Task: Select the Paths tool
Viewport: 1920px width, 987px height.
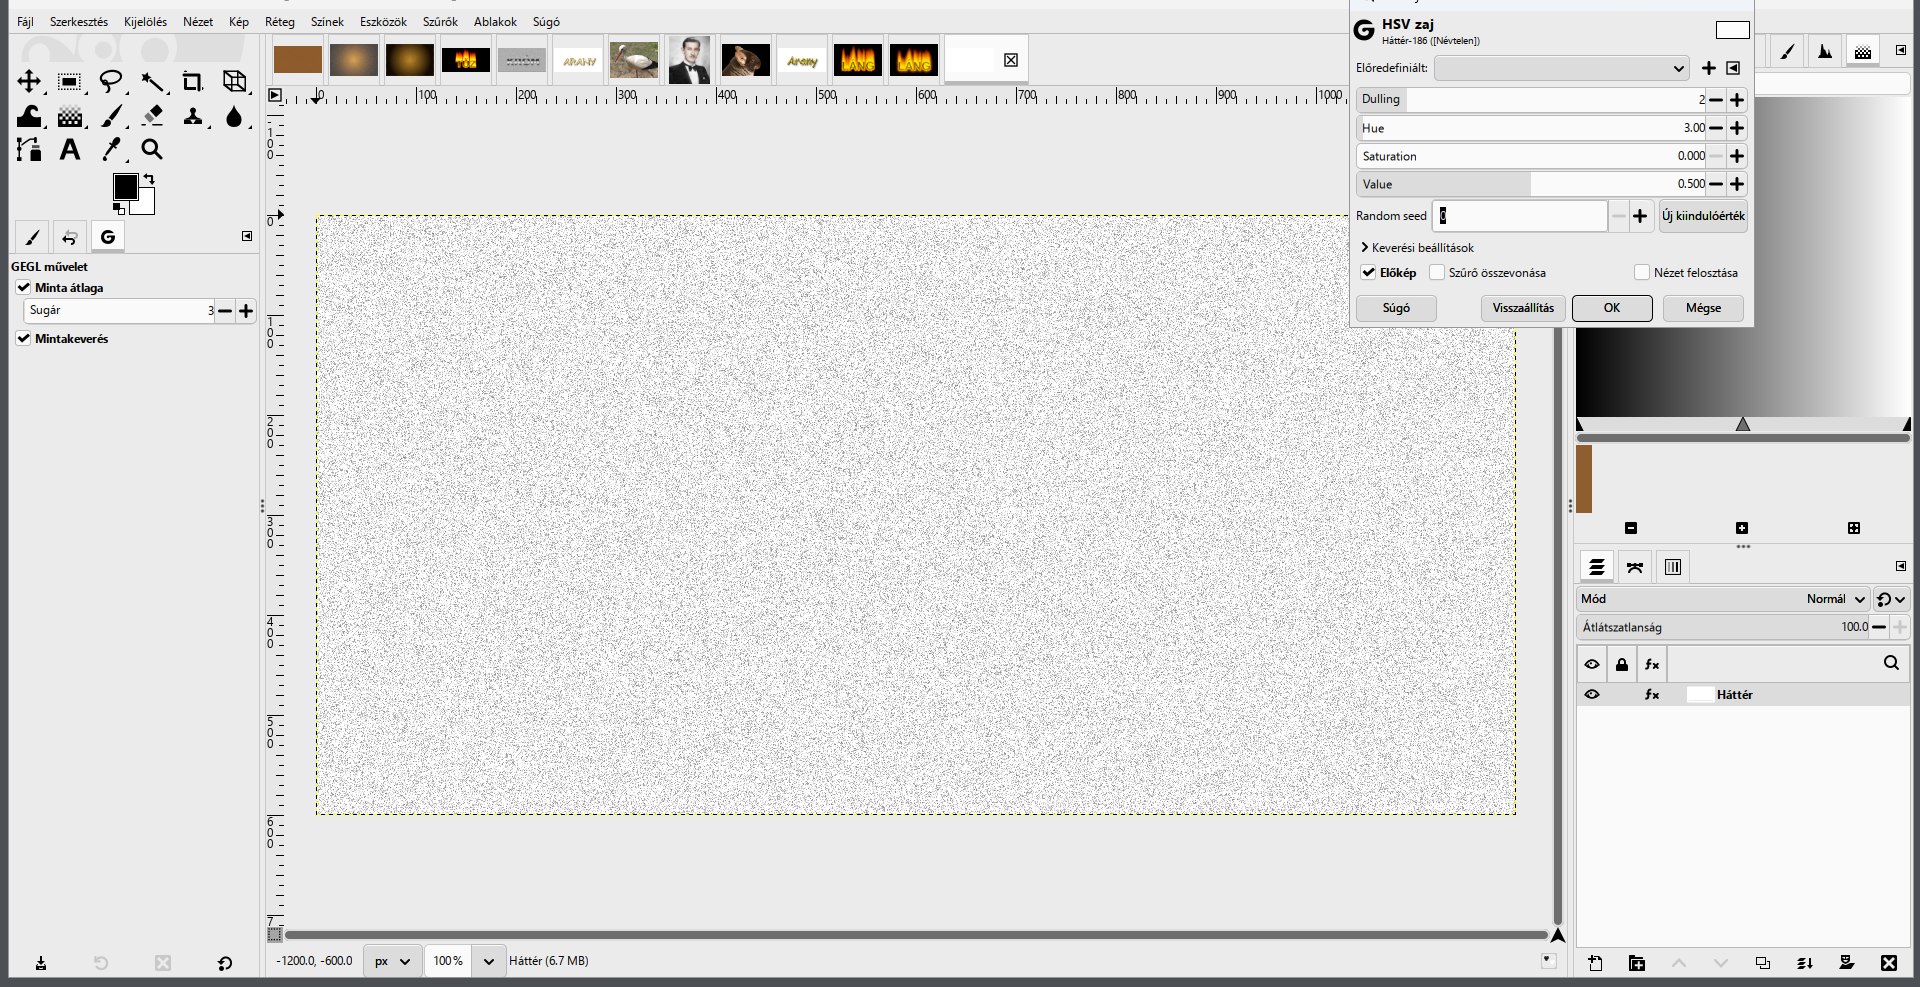Action: [29, 149]
